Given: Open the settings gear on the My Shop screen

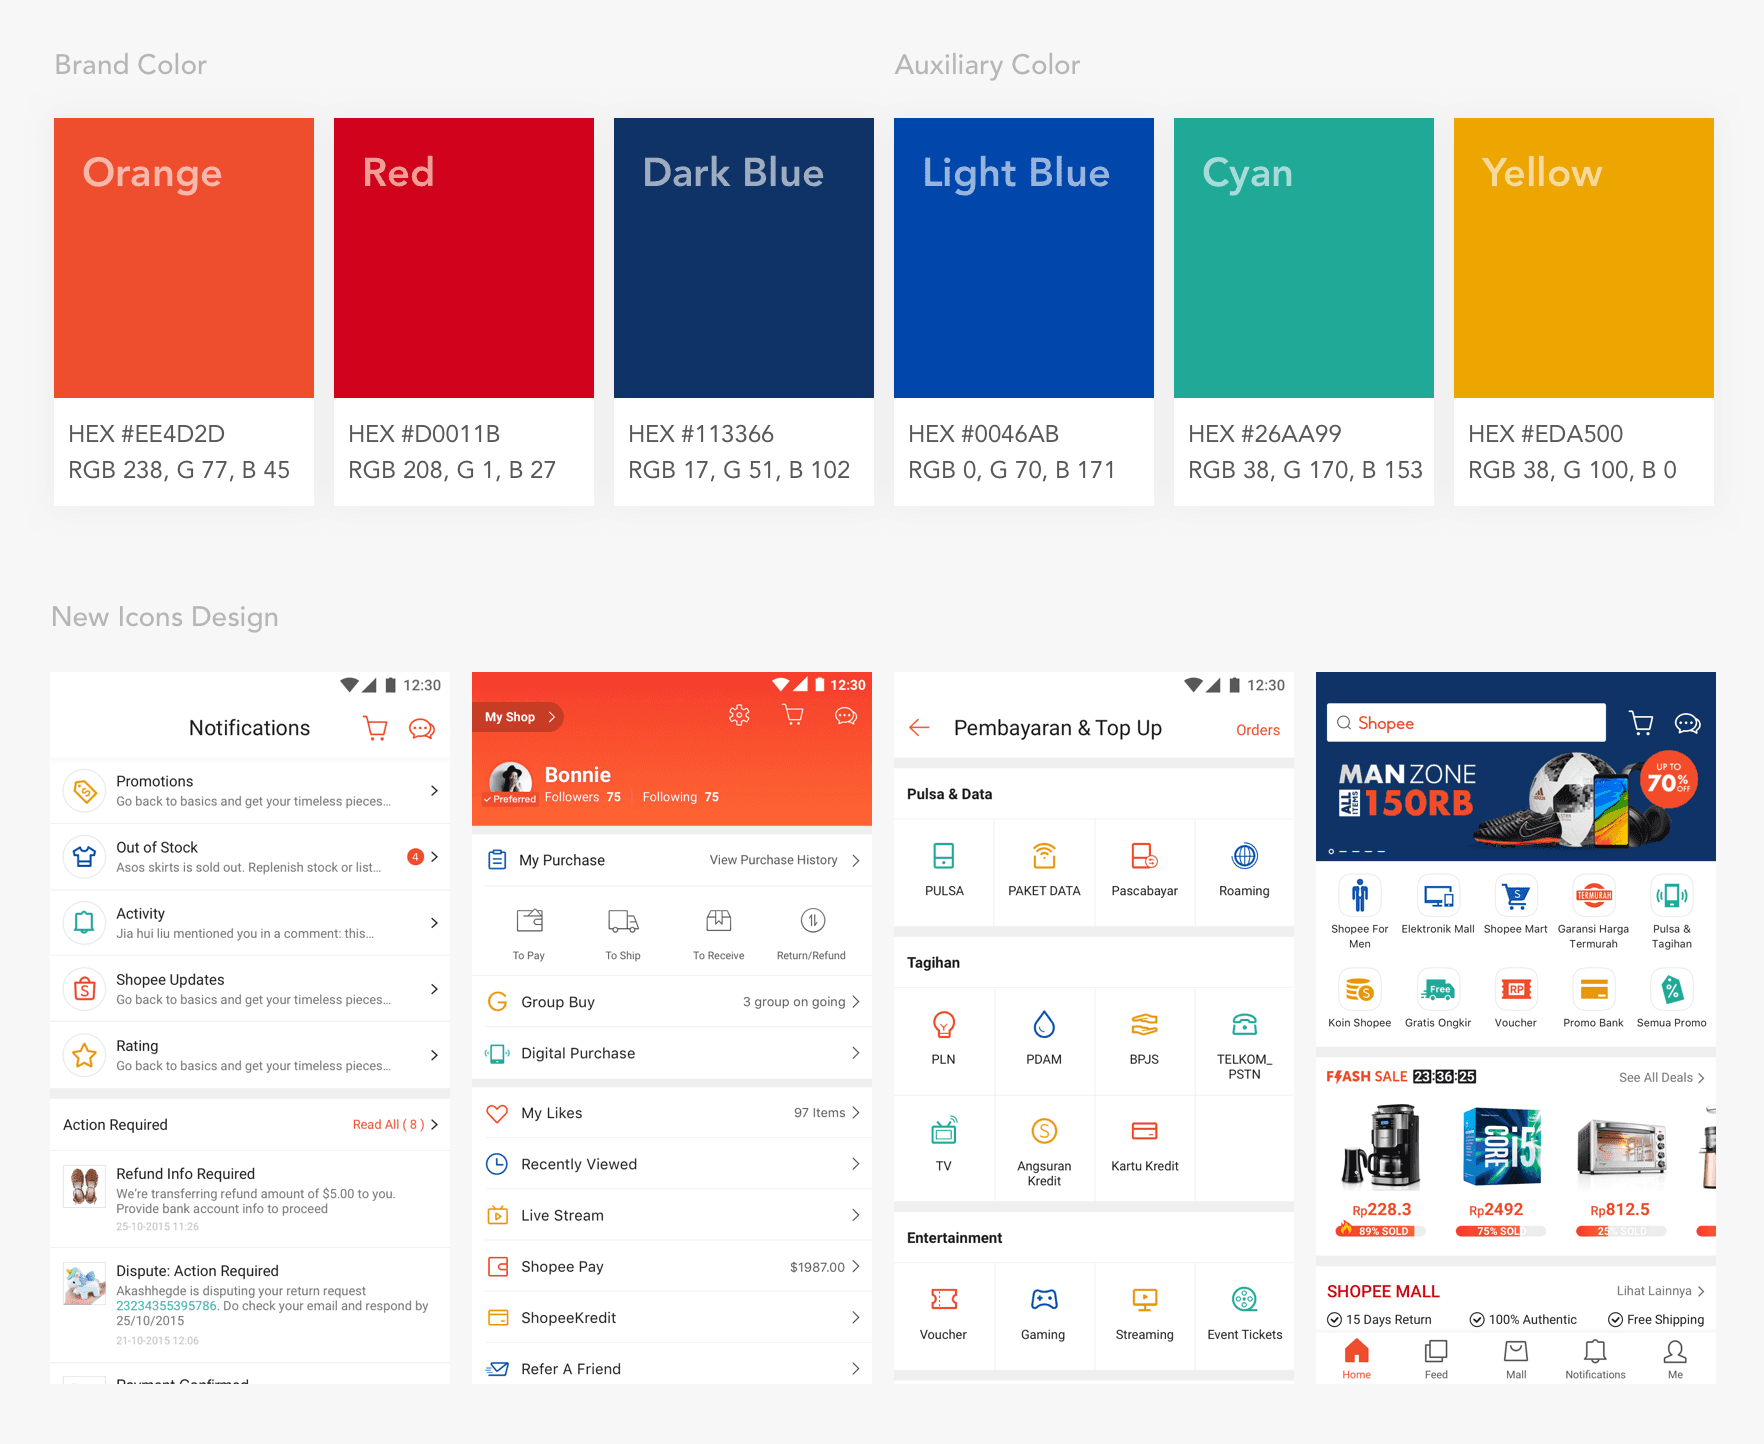Looking at the screenshot, I should 739,715.
